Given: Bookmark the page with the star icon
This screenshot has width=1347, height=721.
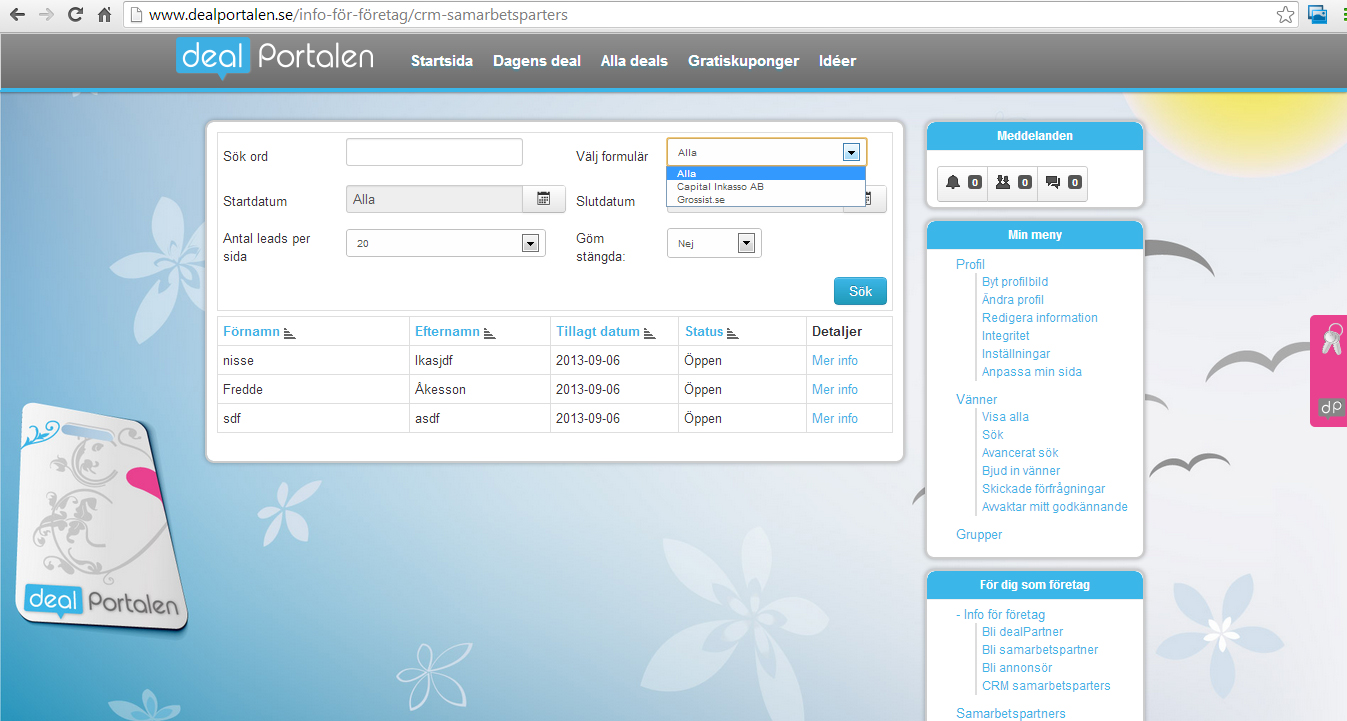Looking at the screenshot, I should (x=1285, y=14).
